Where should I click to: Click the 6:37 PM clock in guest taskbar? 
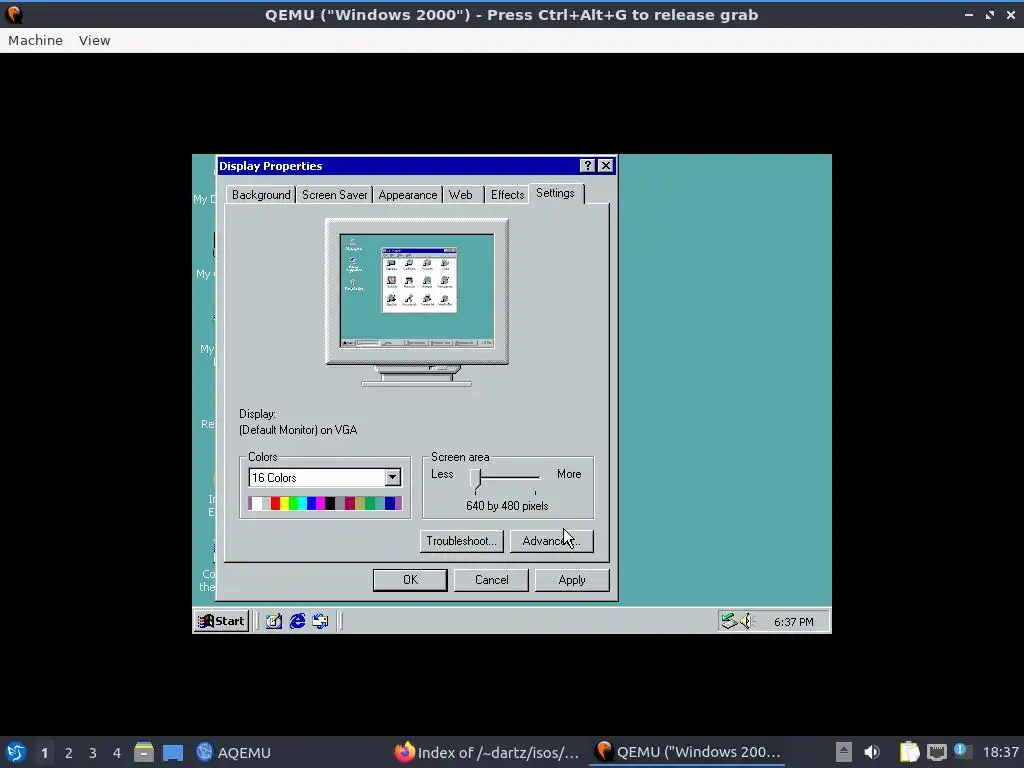793,622
